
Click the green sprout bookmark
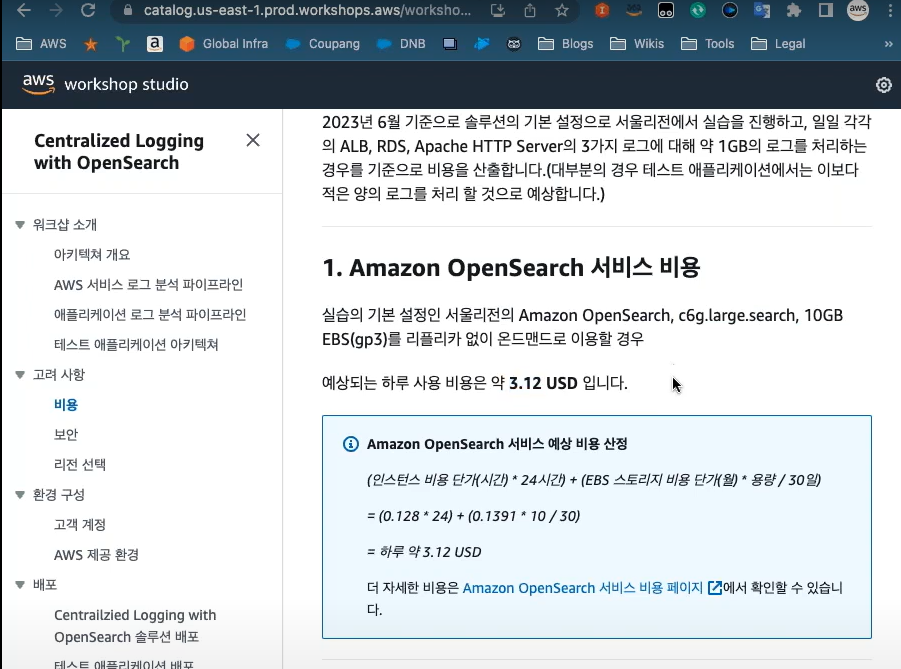pos(122,44)
